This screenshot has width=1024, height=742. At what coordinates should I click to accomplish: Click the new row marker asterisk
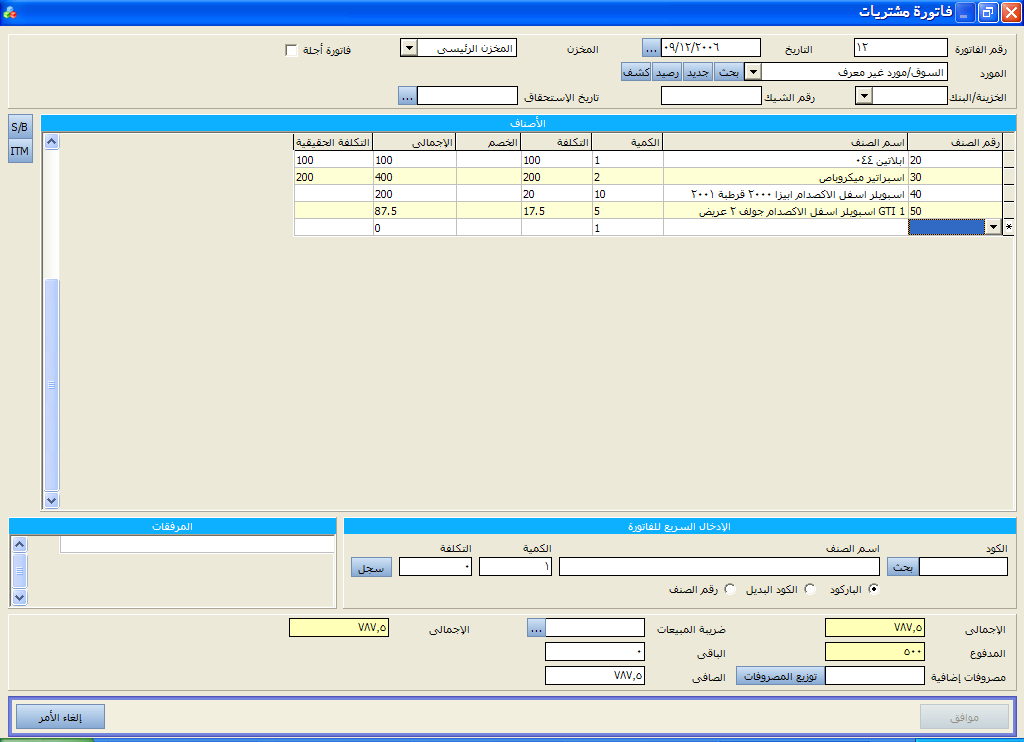pyautogui.click(x=1009, y=227)
